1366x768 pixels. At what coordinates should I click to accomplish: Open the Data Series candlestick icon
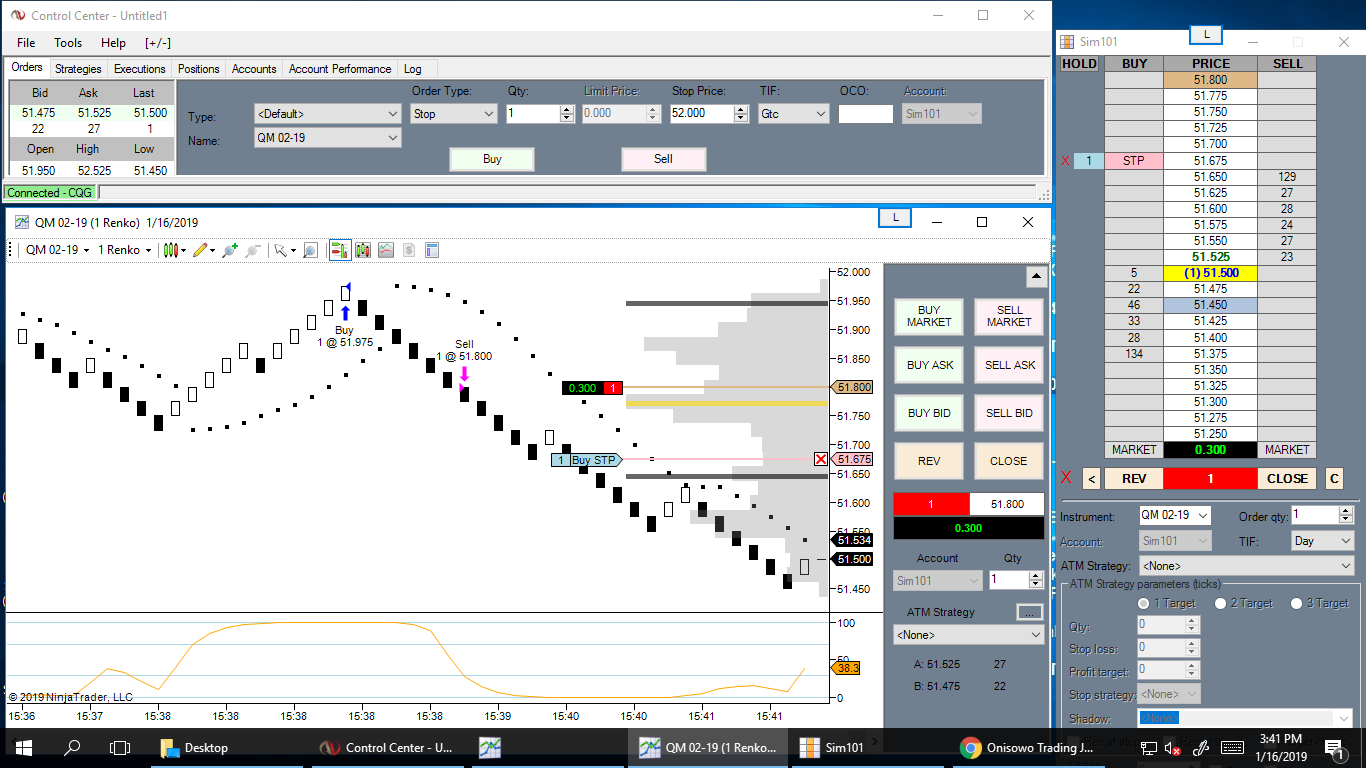(x=362, y=250)
